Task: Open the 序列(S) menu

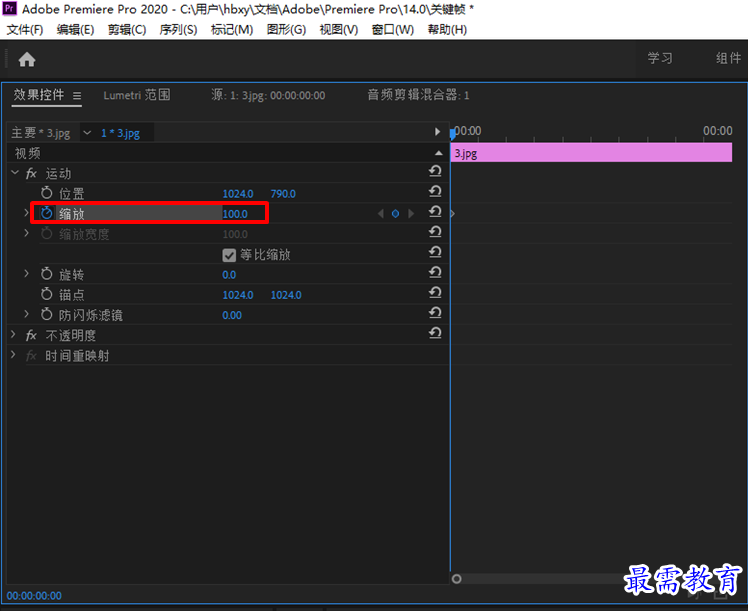Action: tap(178, 30)
